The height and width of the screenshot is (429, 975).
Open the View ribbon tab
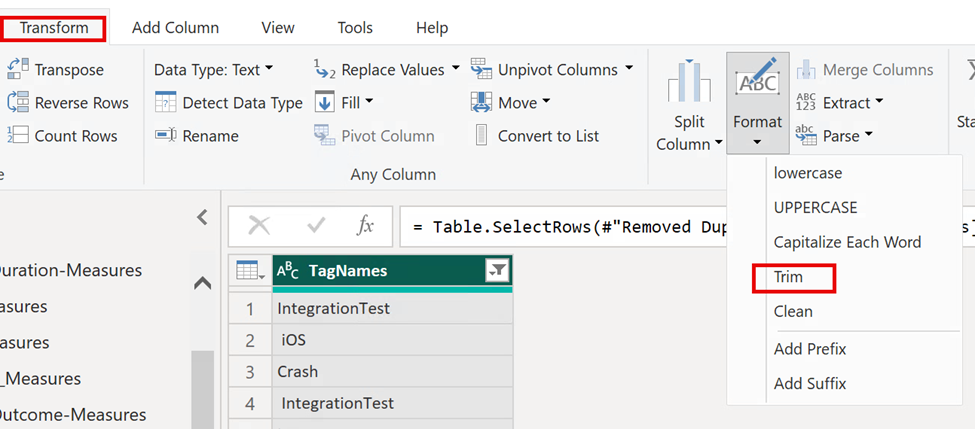(277, 28)
